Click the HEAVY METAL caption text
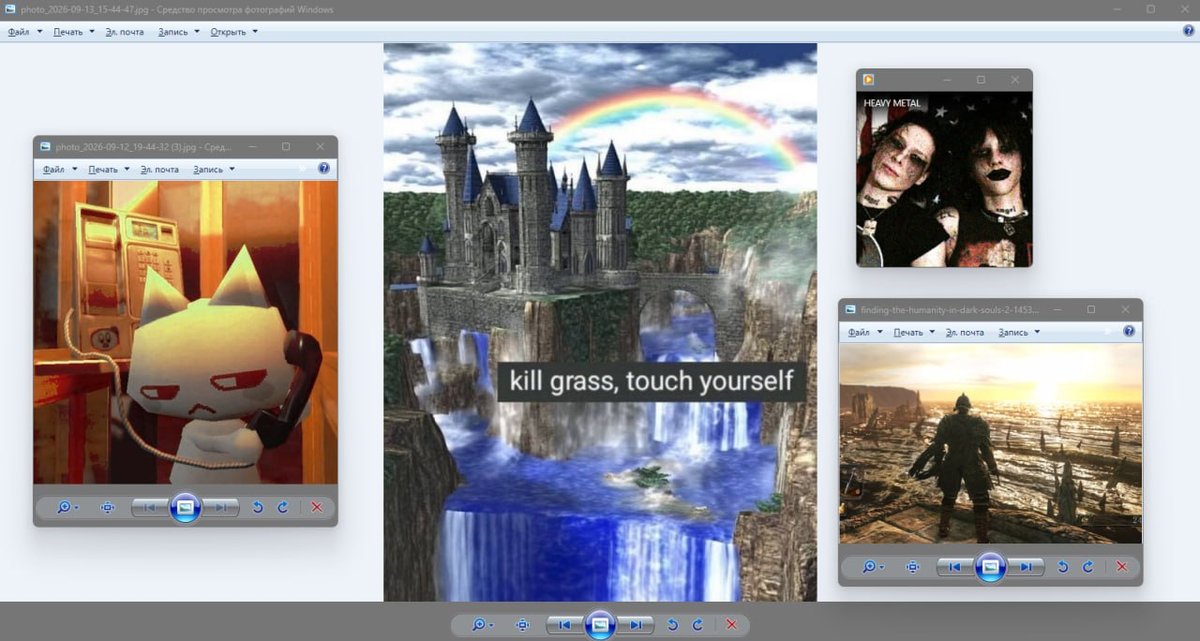 click(x=892, y=103)
